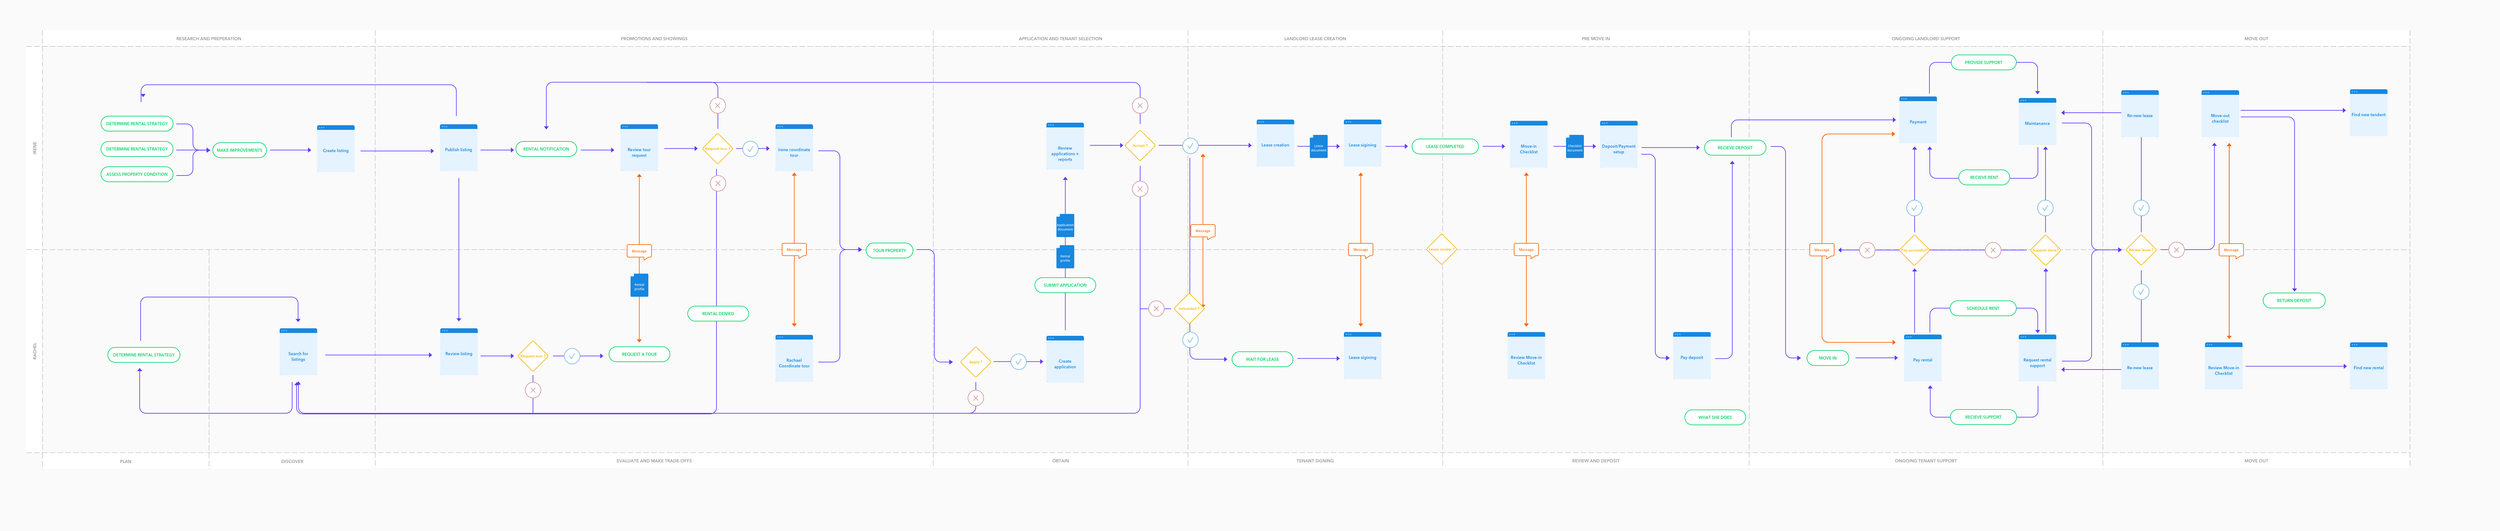The height and width of the screenshot is (531, 2500).
Task: Click the Maintenance screen card
Action: pyautogui.click(x=2037, y=121)
